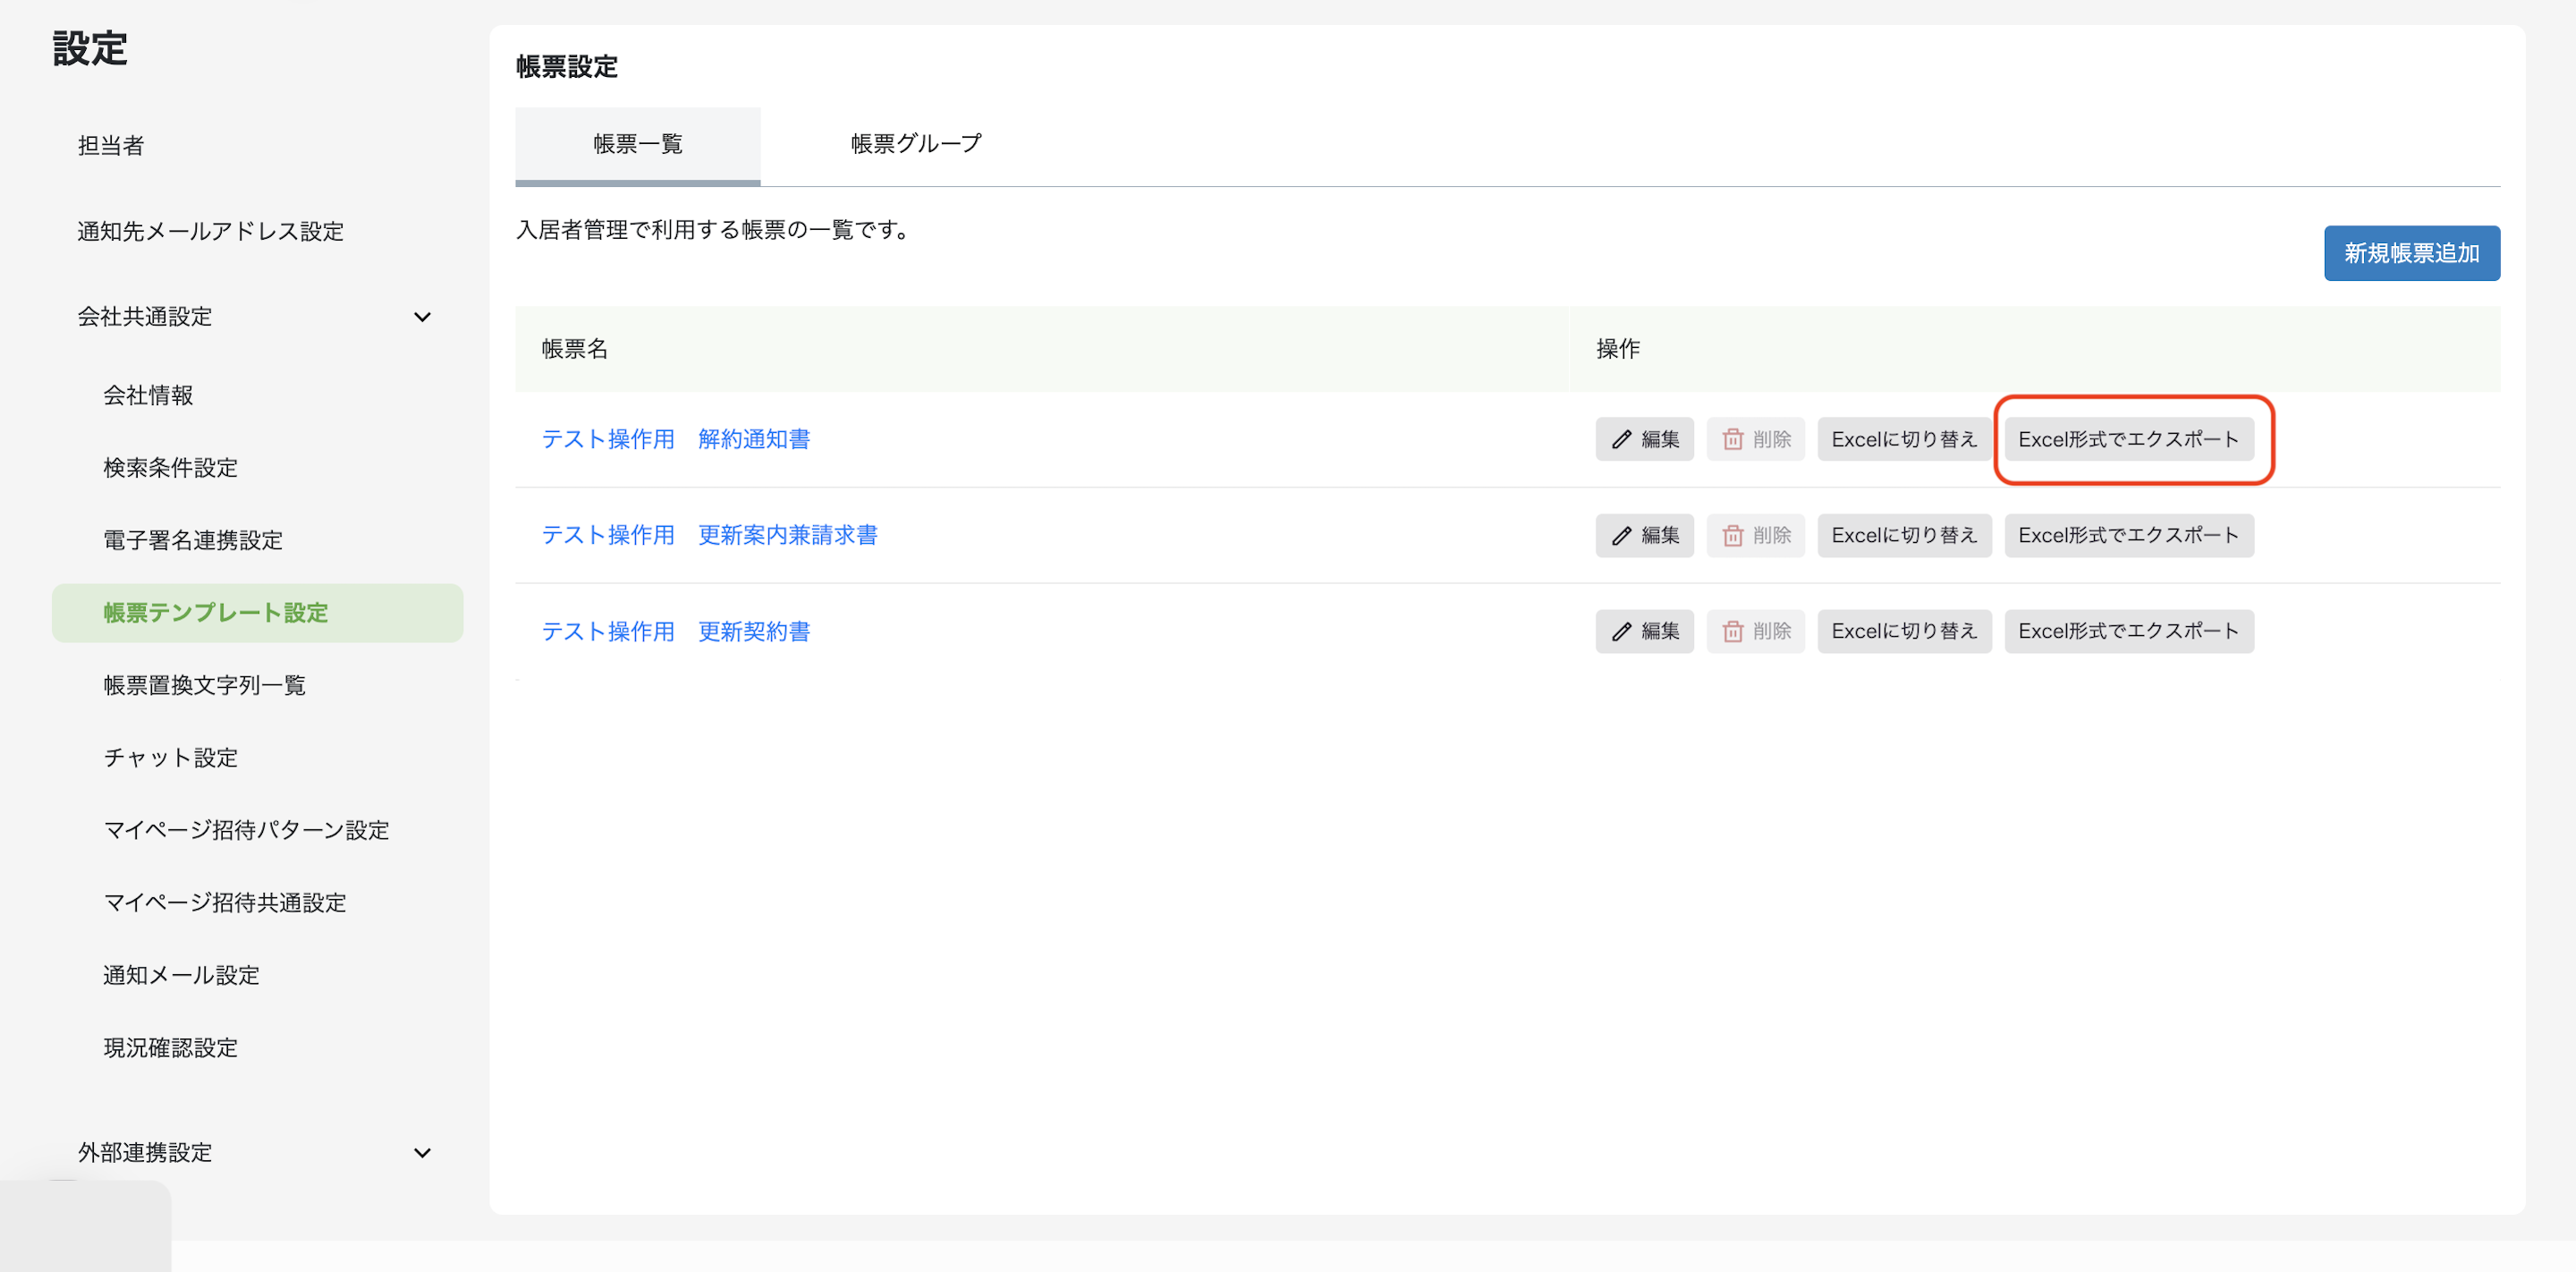This screenshot has width=2576, height=1272.
Task: Add a new form with 新規帳票追加
Action: tap(2411, 253)
